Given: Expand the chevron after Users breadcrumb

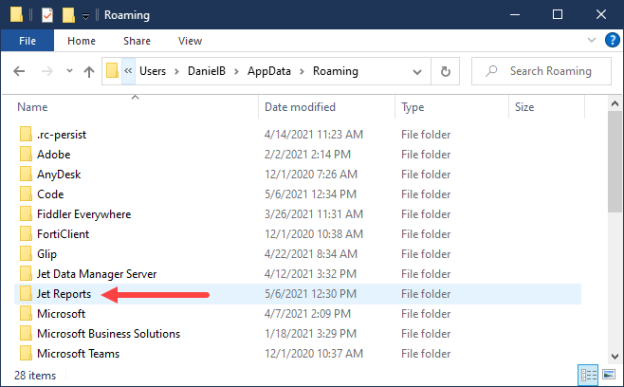Looking at the screenshot, I should click(177, 71).
